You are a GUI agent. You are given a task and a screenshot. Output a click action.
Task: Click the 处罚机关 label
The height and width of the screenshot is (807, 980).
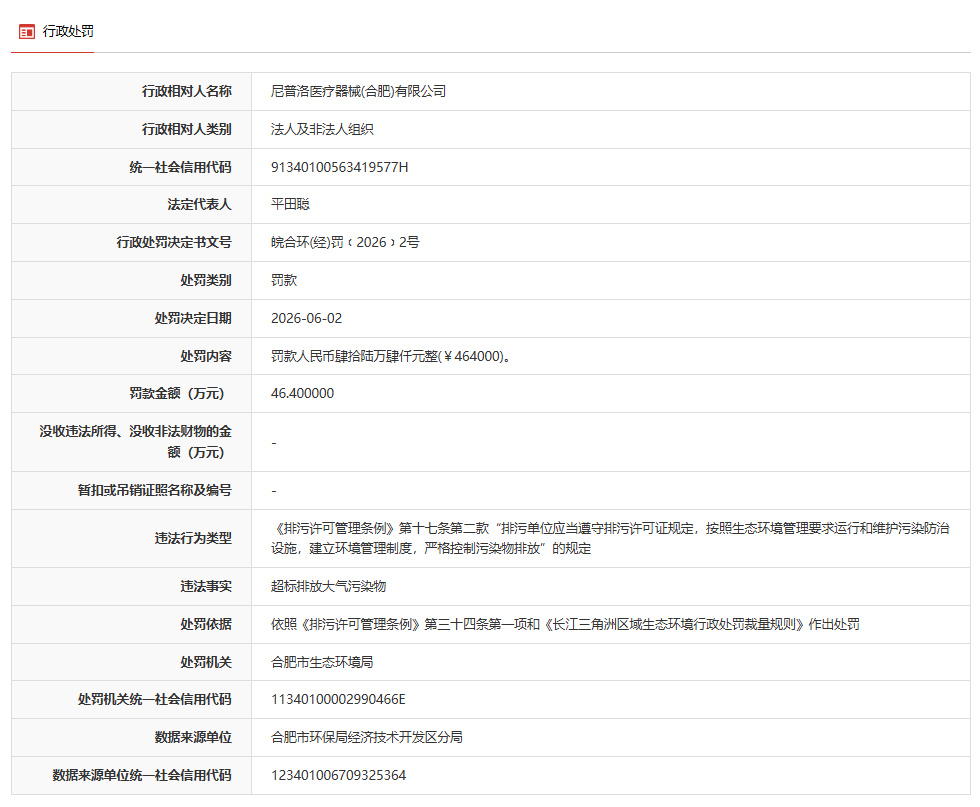[206, 662]
